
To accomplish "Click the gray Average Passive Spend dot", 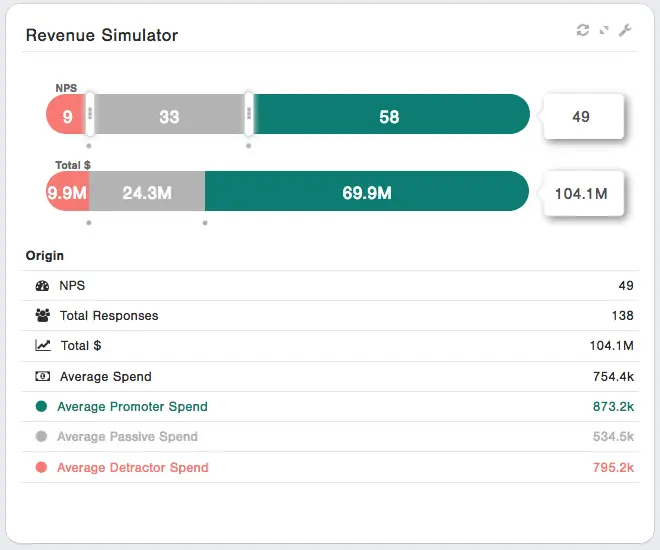I will tap(41, 437).
